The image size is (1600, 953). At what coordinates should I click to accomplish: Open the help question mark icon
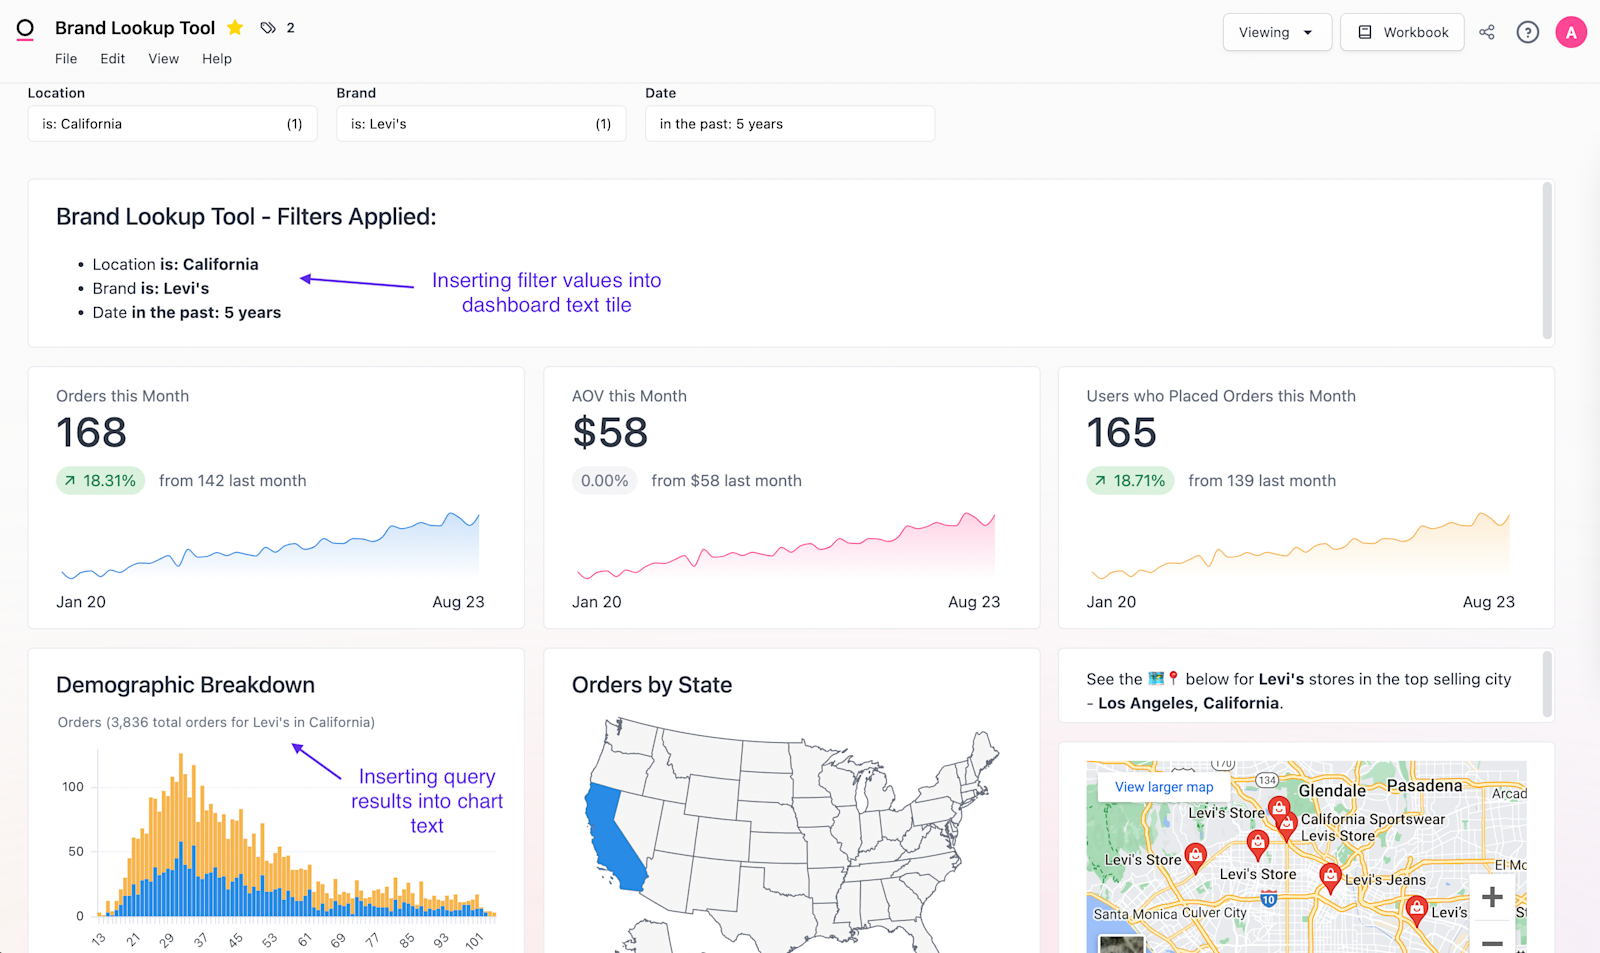pos(1527,32)
